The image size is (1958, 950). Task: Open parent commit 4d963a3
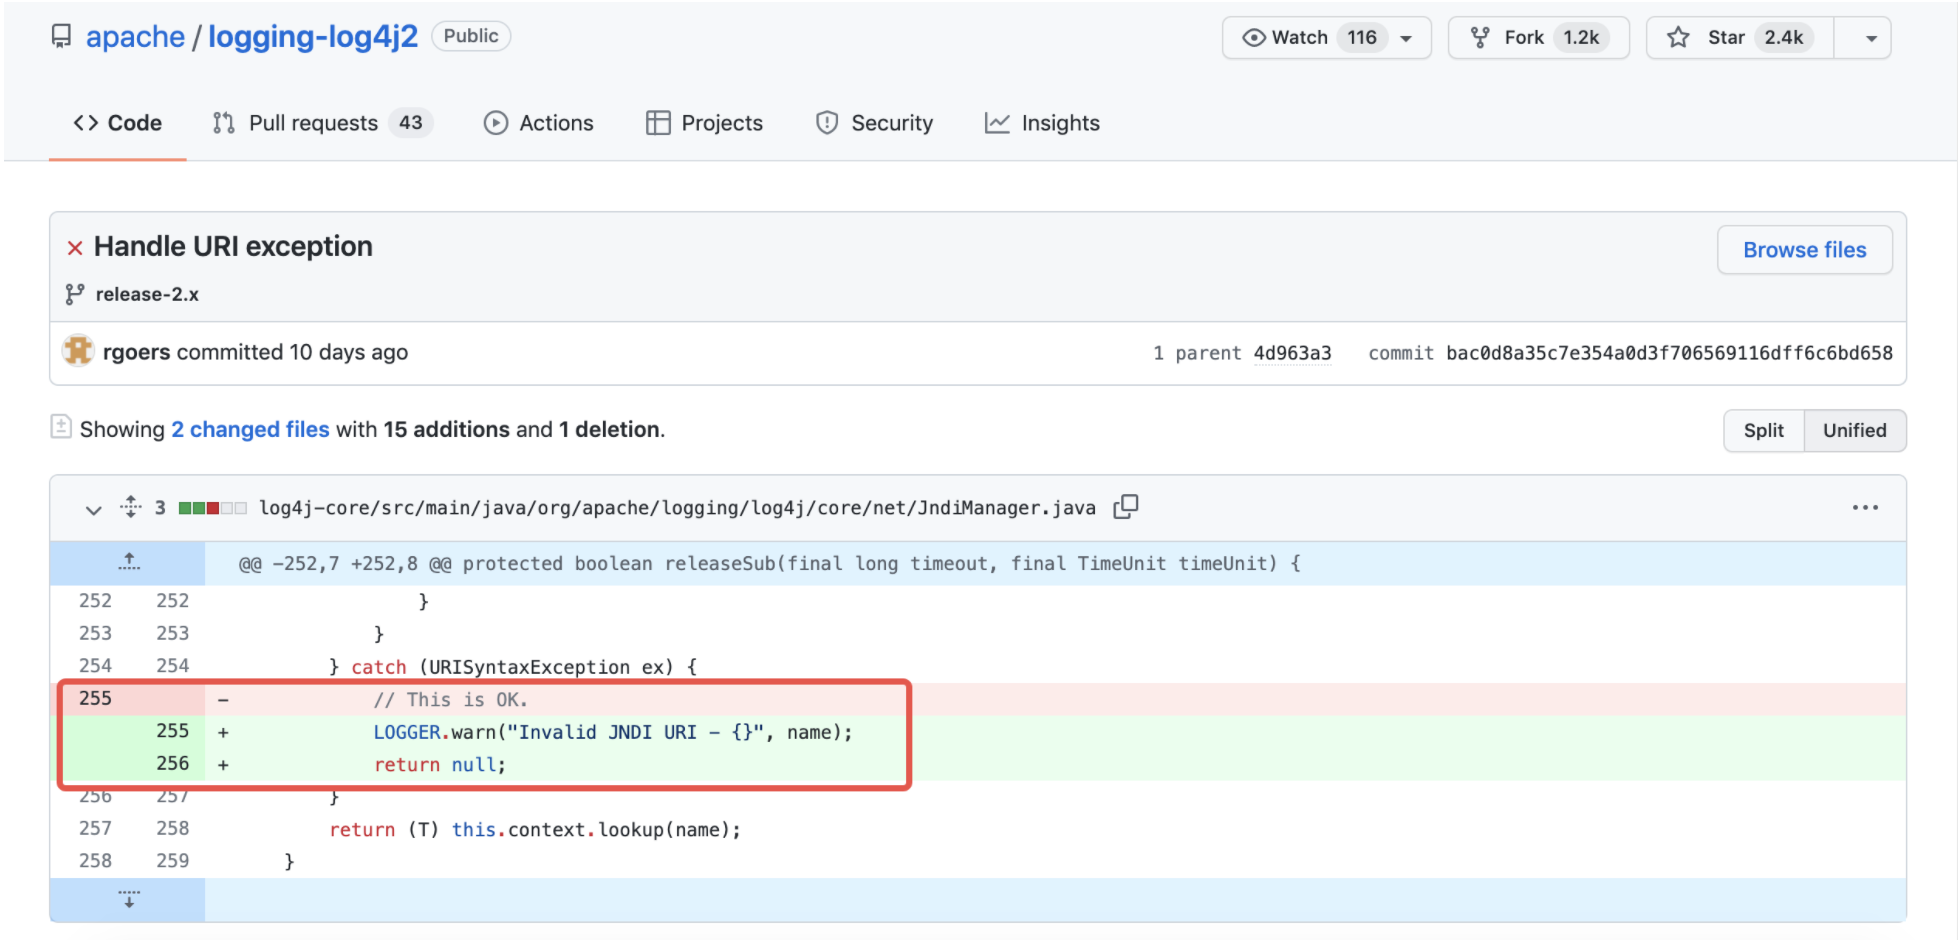pos(1292,353)
